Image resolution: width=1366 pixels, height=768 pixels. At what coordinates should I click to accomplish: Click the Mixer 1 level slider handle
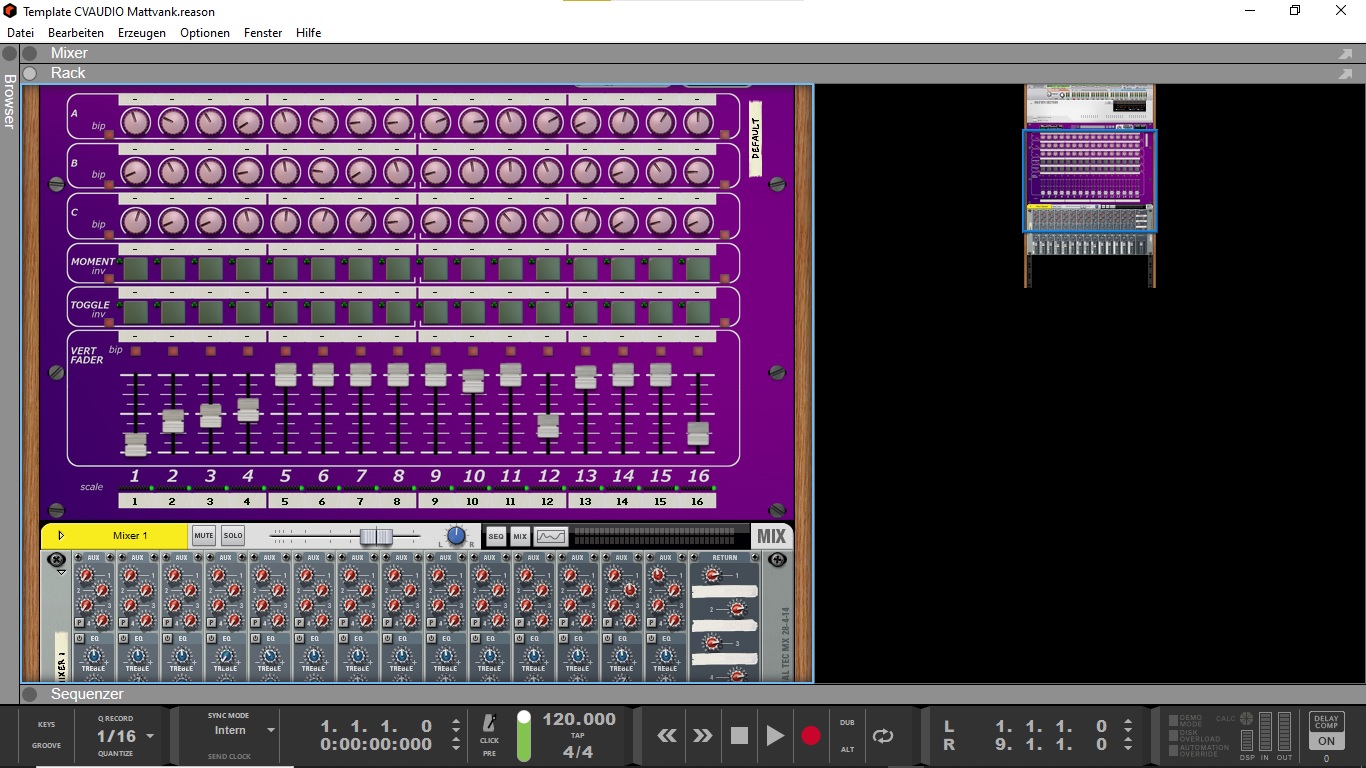pos(376,537)
